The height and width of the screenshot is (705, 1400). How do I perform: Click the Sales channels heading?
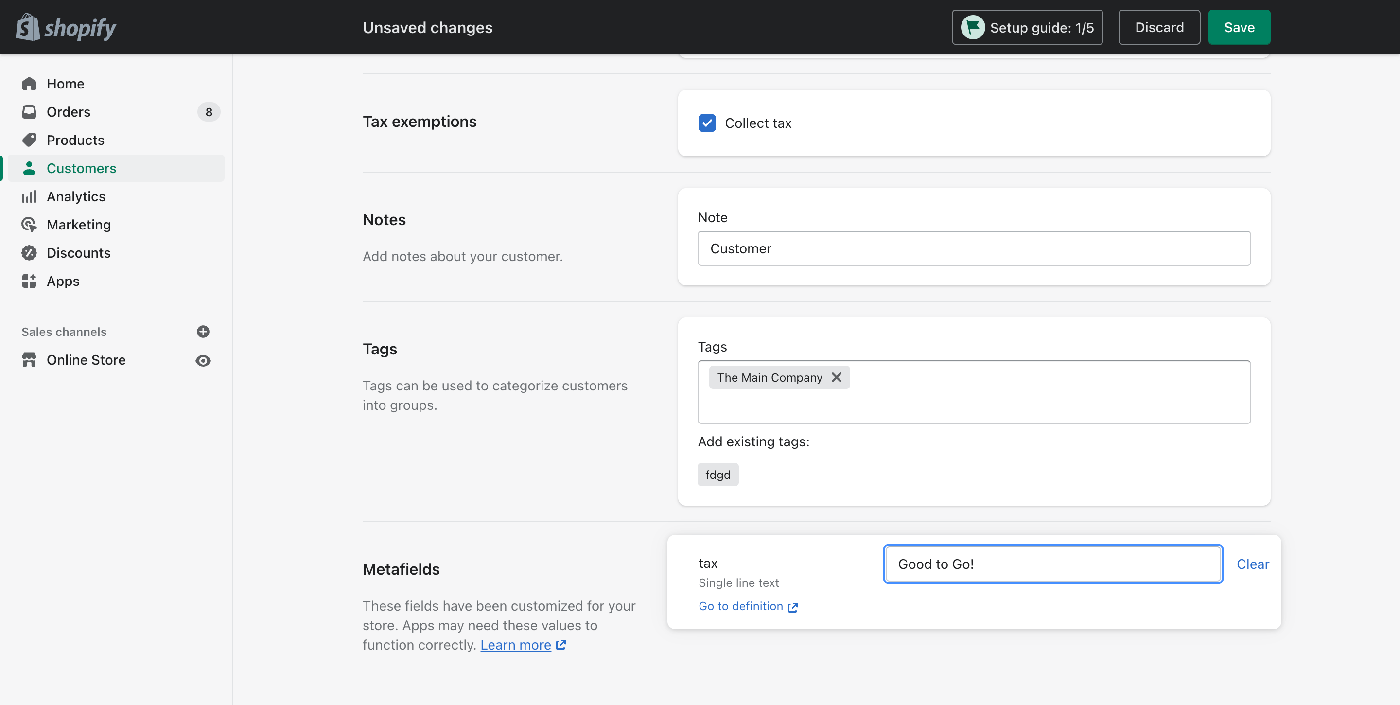tap(64, 332)
